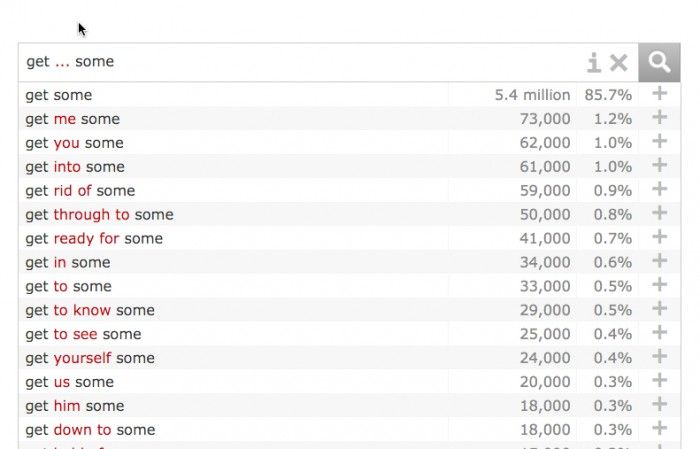Click plus icon beside "get into some"
700x449 pixels.
[x=659, y=166]
